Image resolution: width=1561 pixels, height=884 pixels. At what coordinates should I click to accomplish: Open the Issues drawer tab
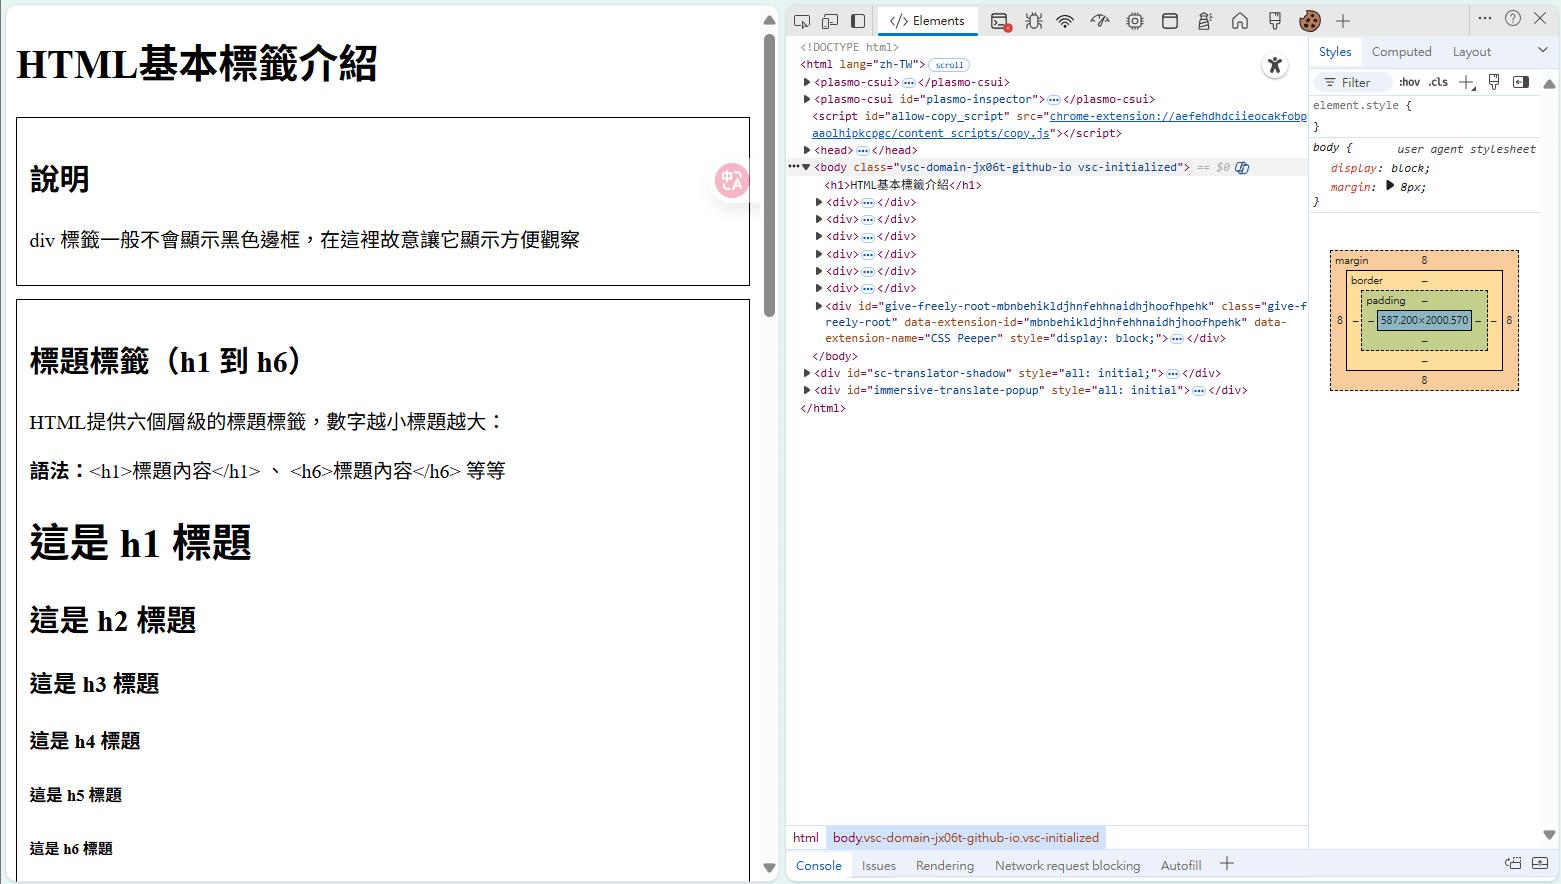click(x=879, y=866)
